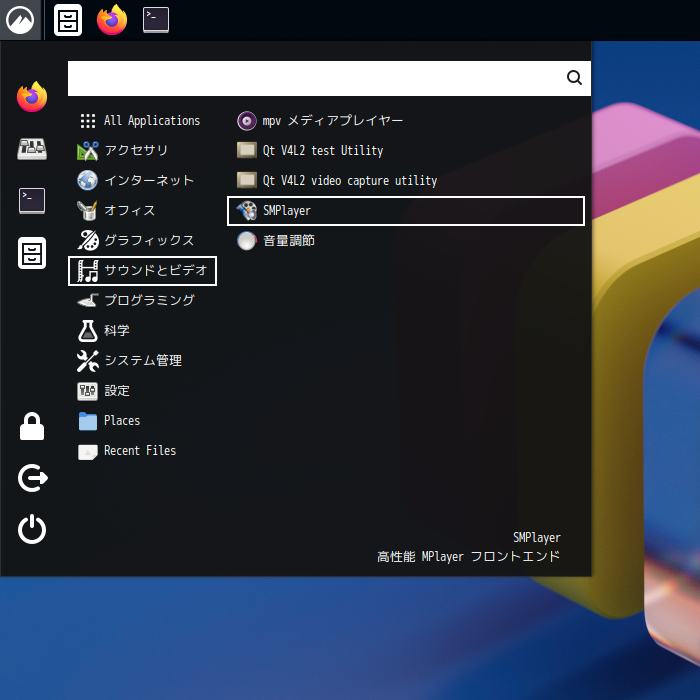Launch Qt V4L2 test Utility
The image size is (700, 700).
click(x=406, y=150)
